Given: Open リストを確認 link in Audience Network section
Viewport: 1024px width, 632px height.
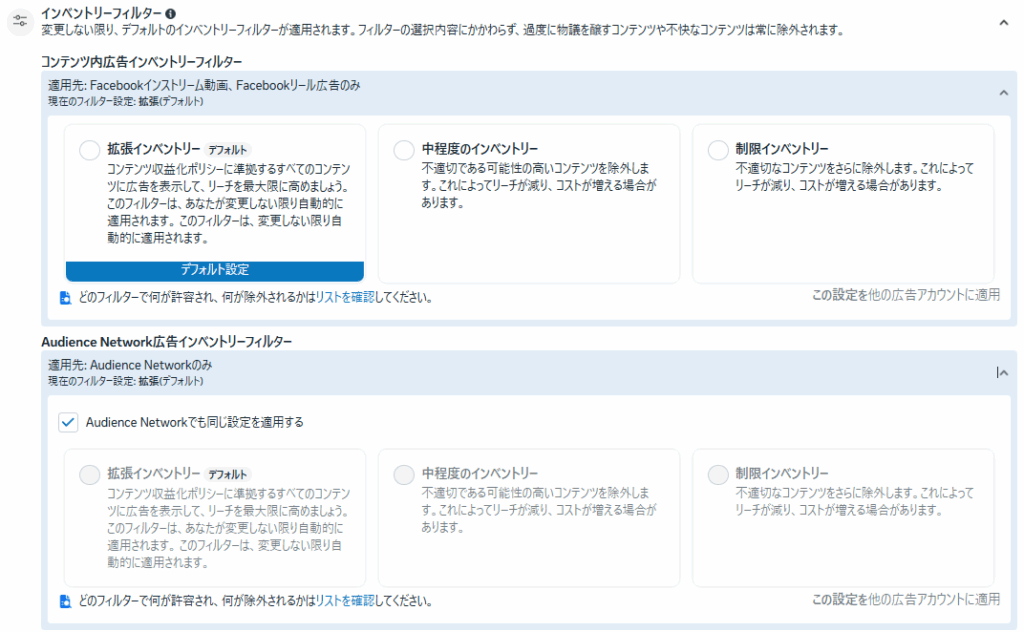Looking at the screenshot, I should coord(345,601).
